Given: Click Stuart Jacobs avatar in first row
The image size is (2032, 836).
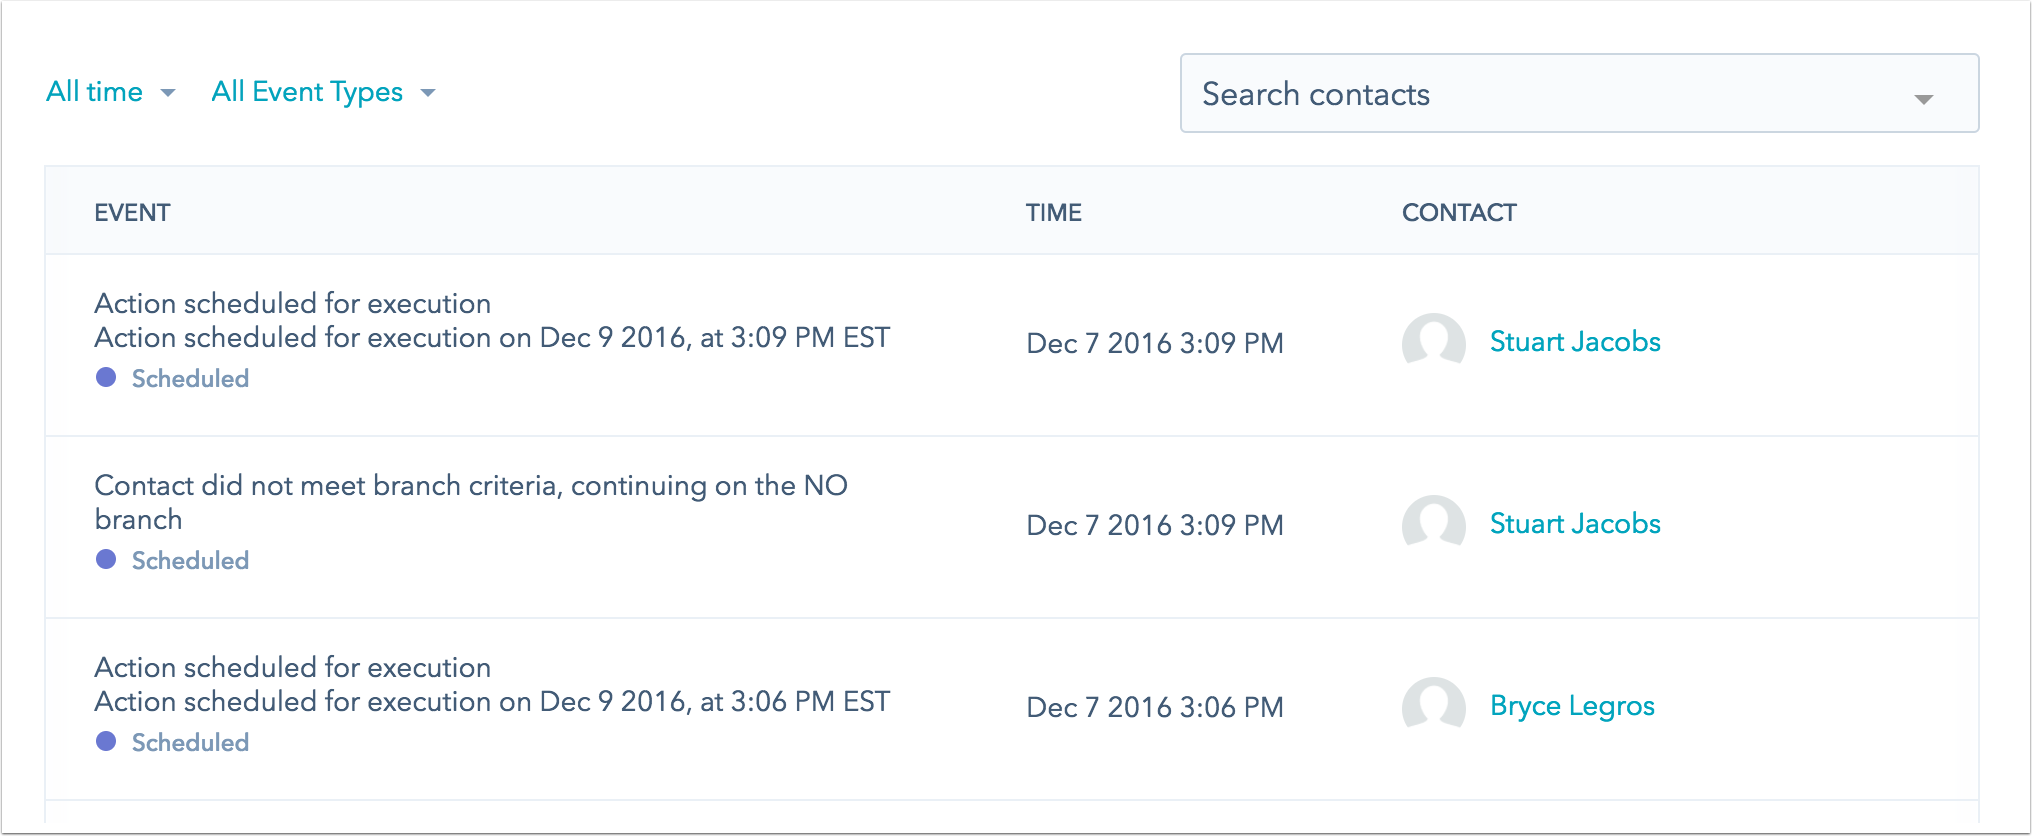Looking at the screenshot, I should coord(1433,343).
